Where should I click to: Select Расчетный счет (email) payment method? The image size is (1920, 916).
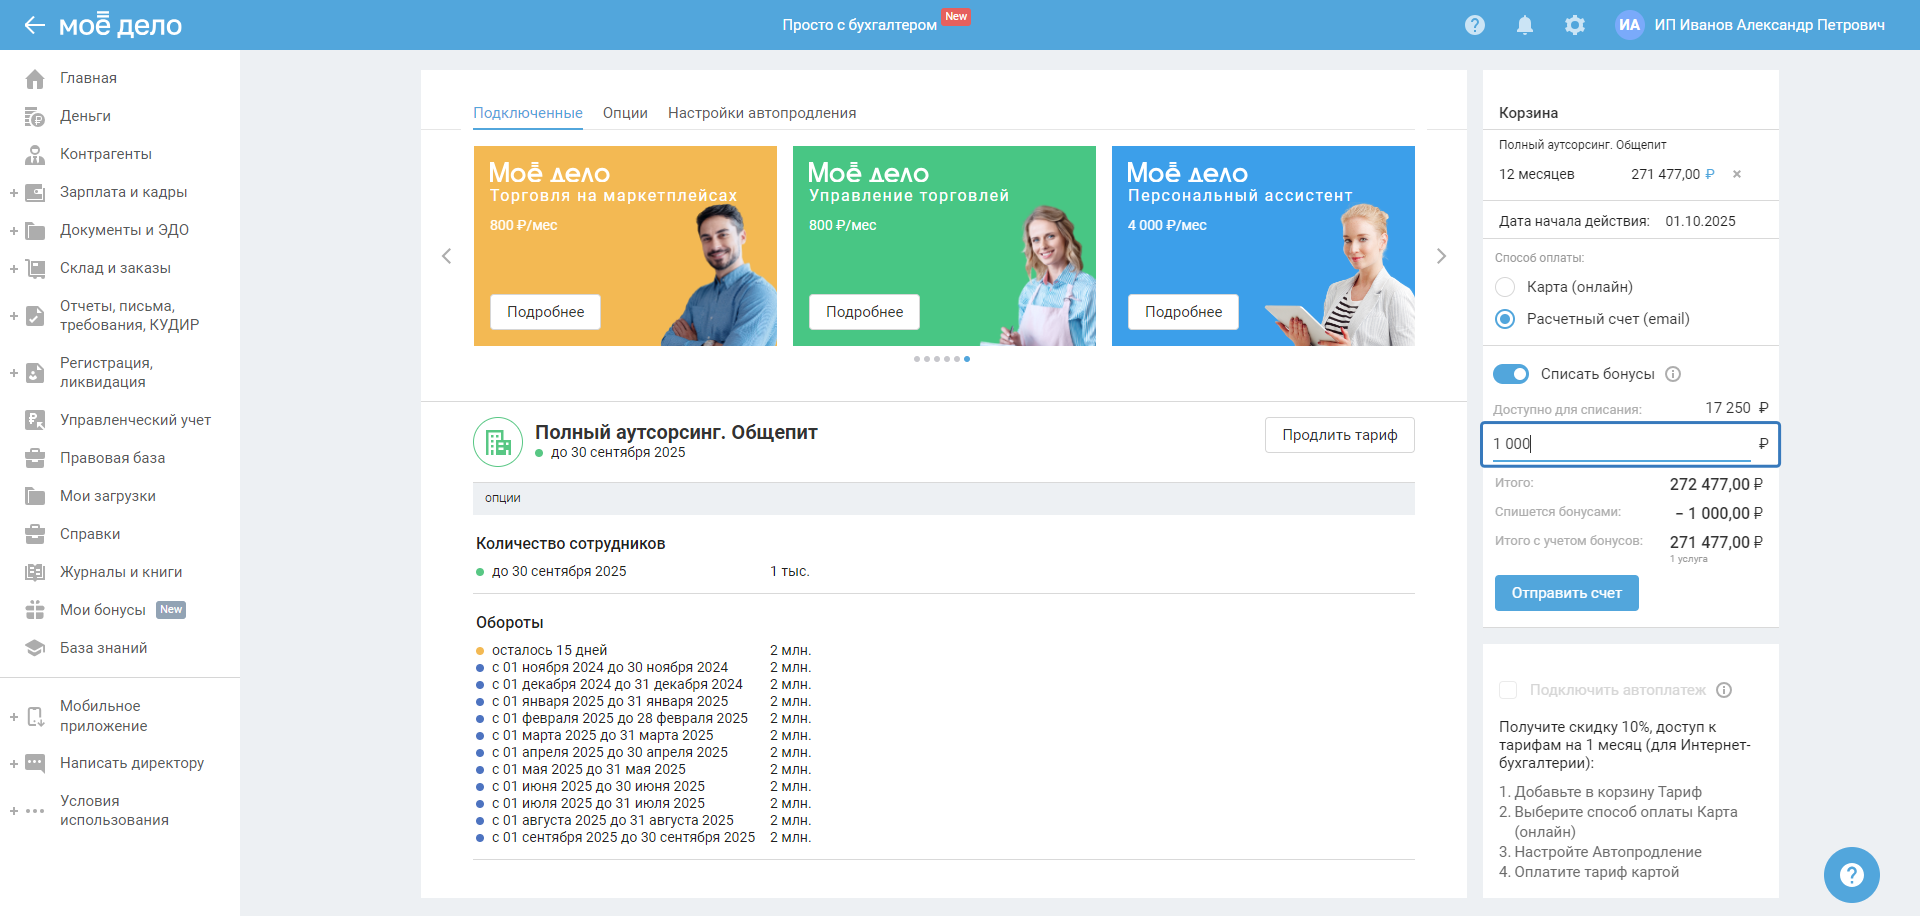click(x=1505, y=319)
